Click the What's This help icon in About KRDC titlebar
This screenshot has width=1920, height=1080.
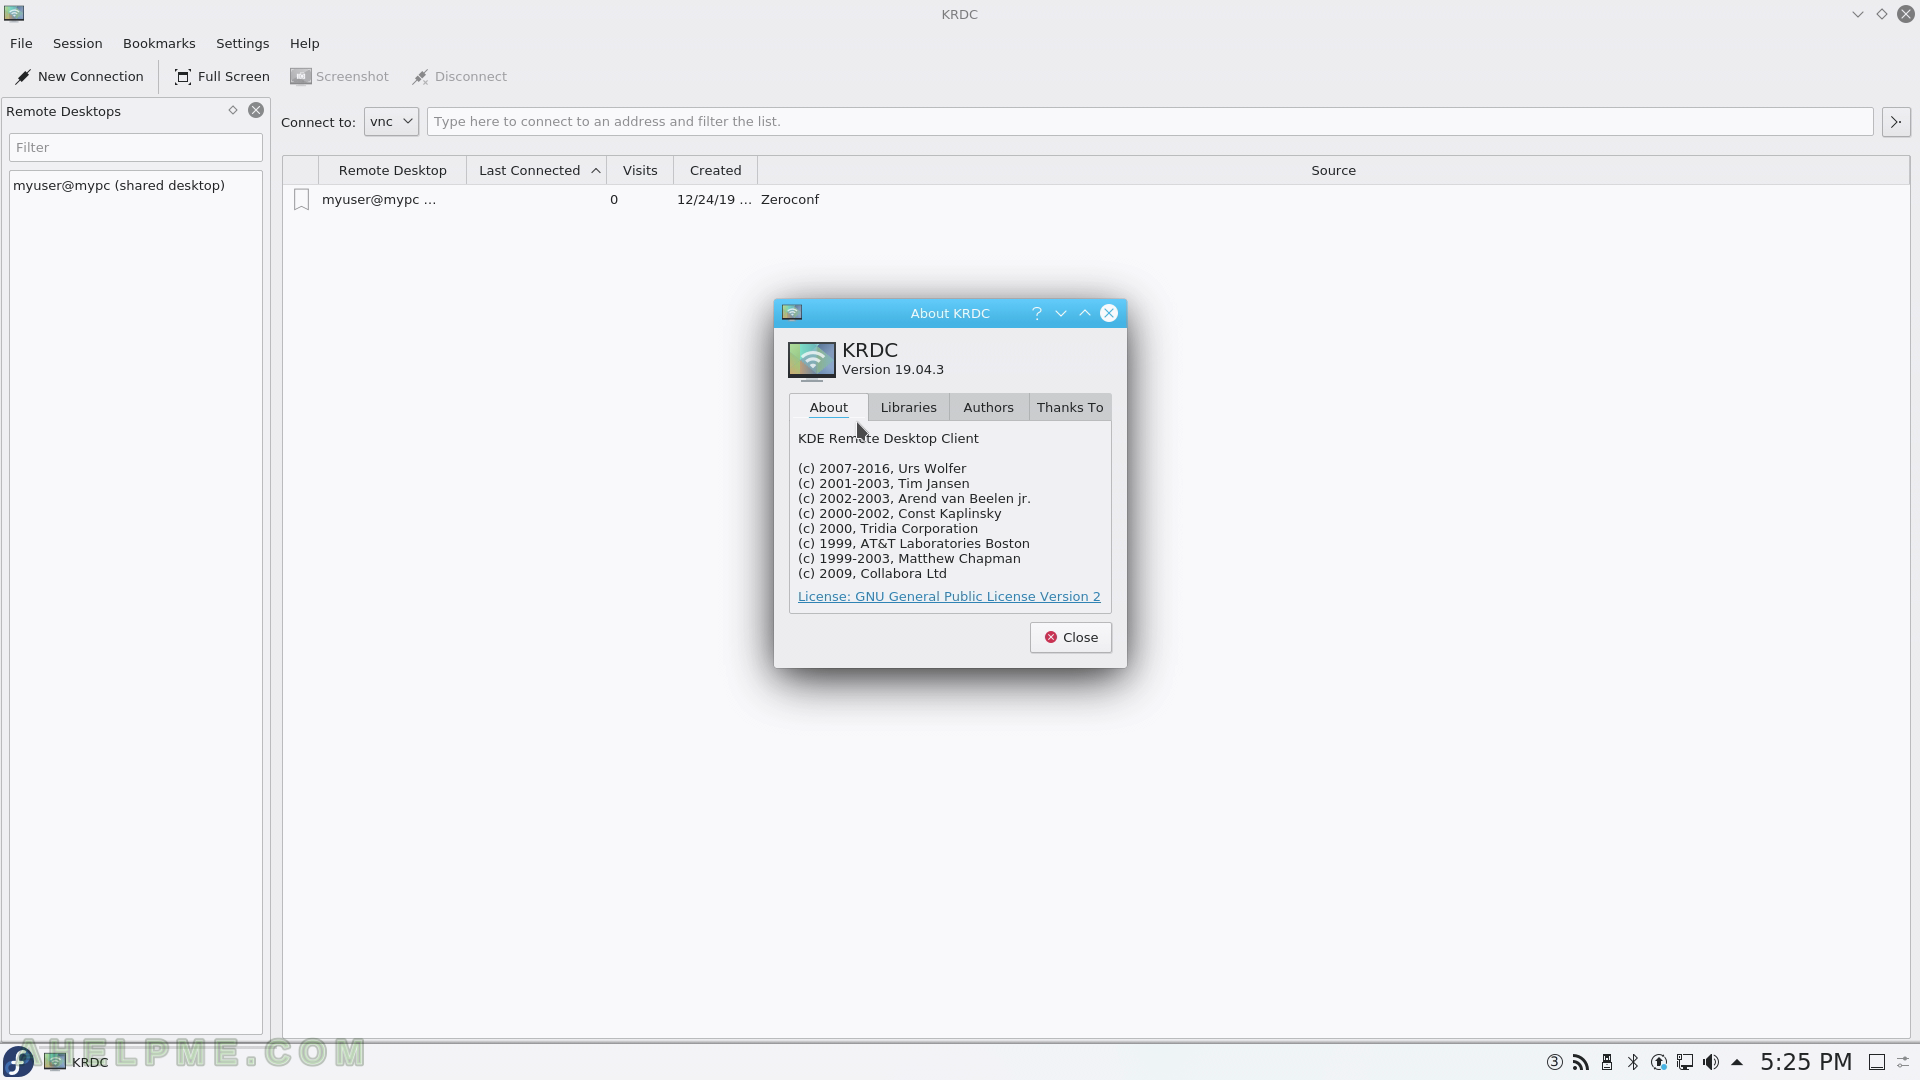point(1037,313)
